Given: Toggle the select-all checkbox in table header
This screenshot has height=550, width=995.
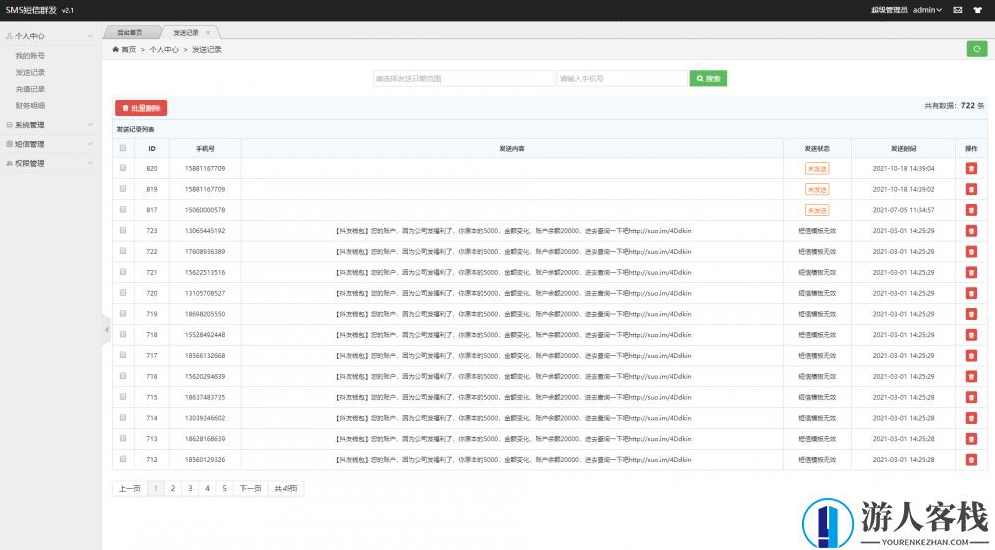Looking at the screenshot, I should pos(123,148).
